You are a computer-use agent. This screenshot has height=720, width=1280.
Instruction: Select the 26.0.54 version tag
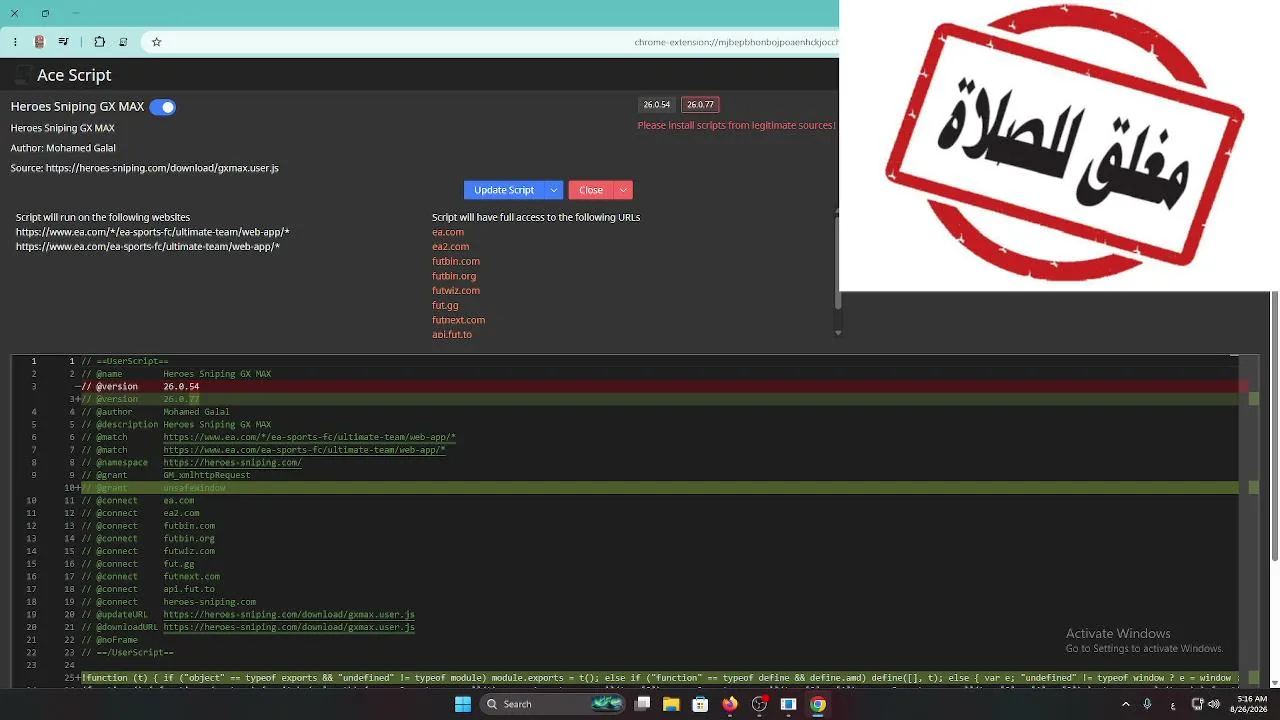(657, 105)
